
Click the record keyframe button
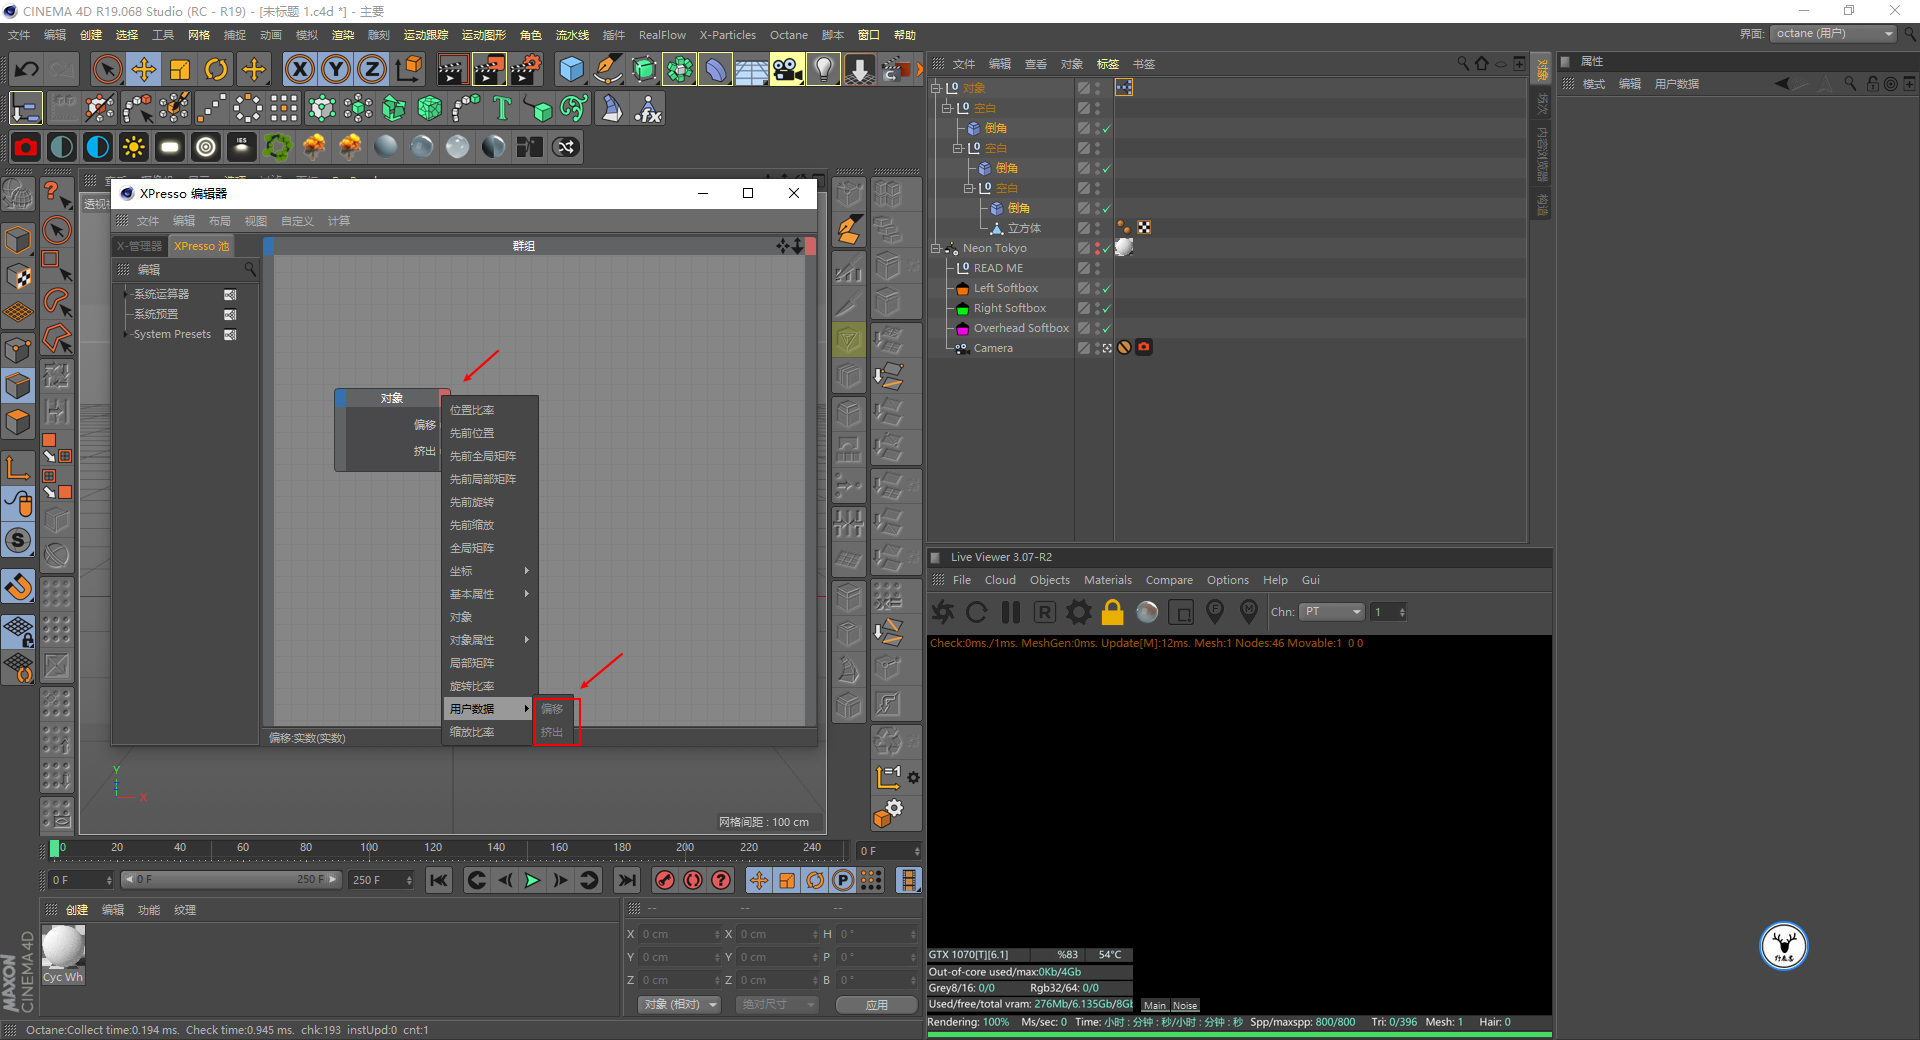(x=665, y=880)
